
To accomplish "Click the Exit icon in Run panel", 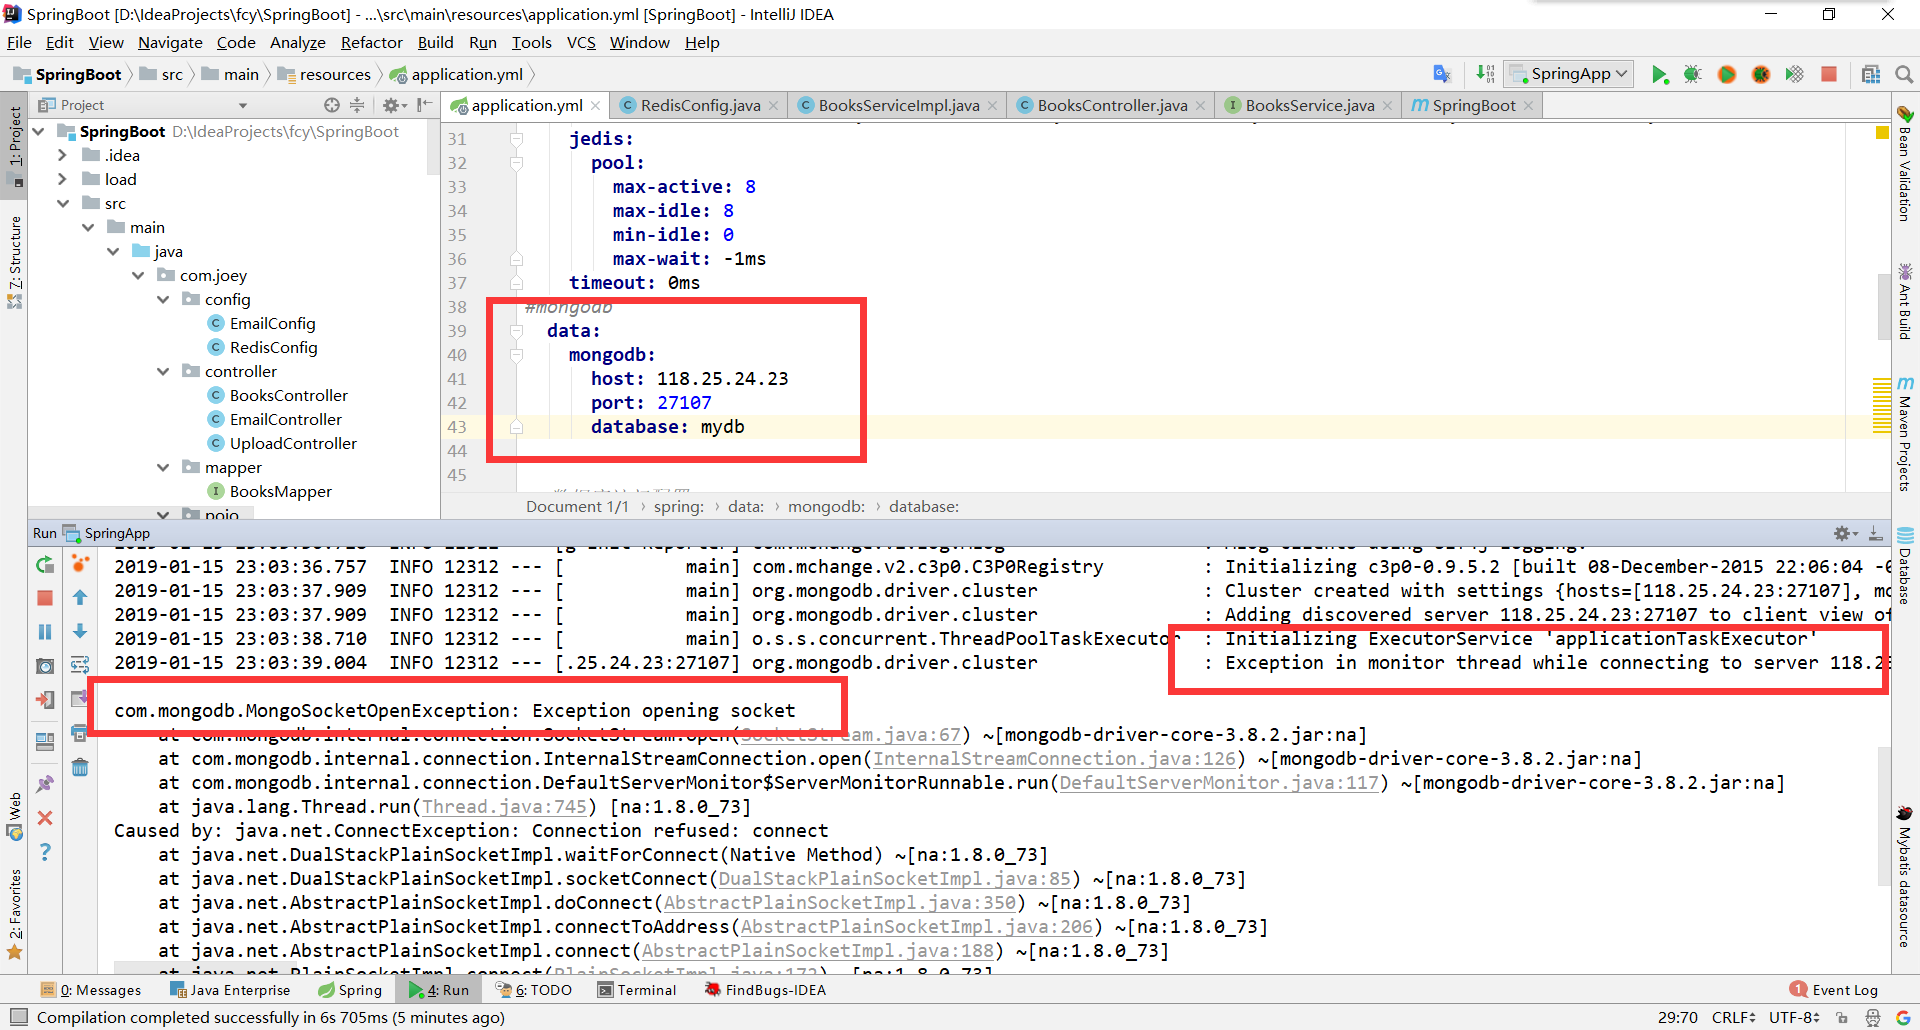I will [x=45, y=700].
